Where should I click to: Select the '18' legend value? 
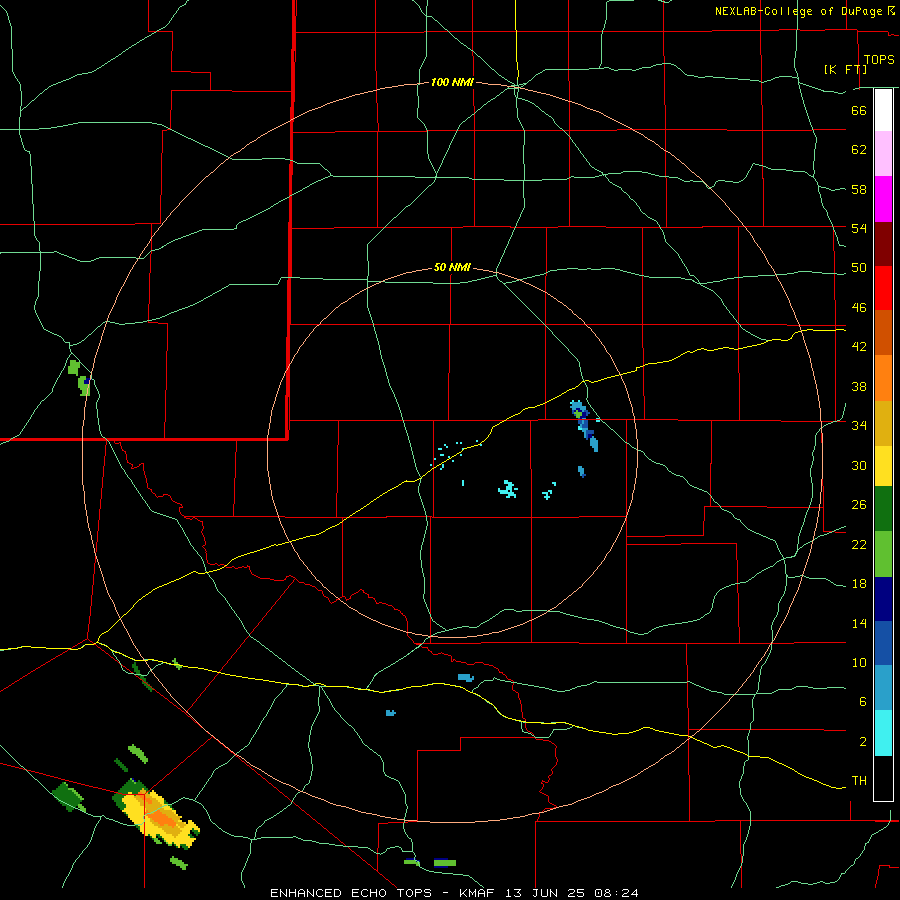(859, 584)
